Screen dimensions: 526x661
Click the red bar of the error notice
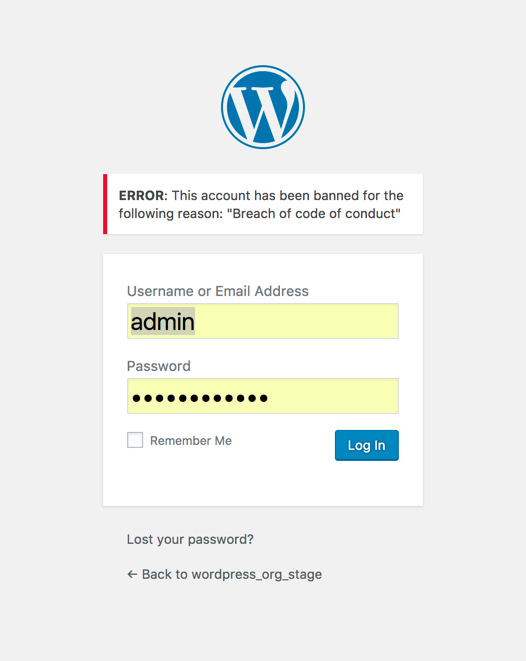[x=105, y=204]
